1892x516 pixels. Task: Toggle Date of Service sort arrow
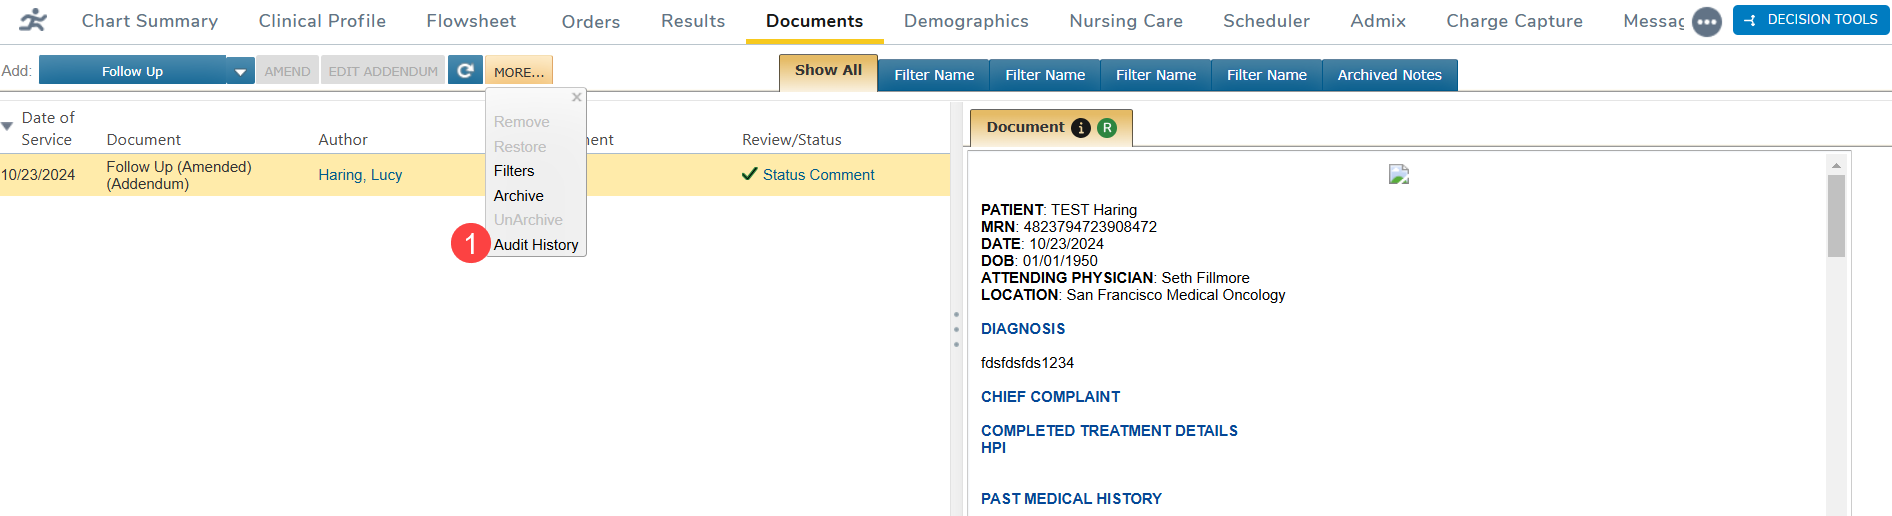point(7,127)
